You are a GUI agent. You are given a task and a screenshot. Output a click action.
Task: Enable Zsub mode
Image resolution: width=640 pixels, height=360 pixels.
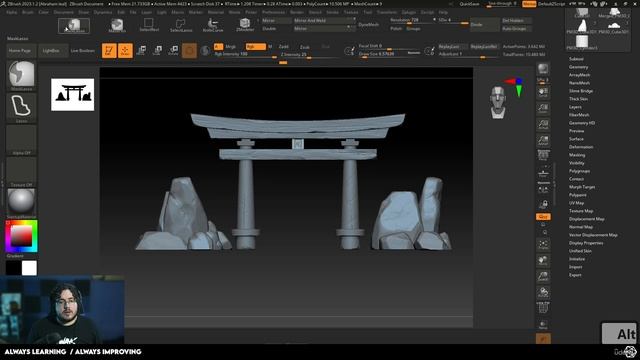pos(304,47)
